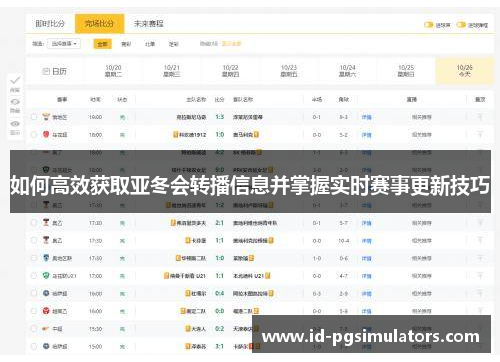Click league icon in the 17:00 U21 row
The height and width of the screenshot is (362, 500).
pos(46,275)
